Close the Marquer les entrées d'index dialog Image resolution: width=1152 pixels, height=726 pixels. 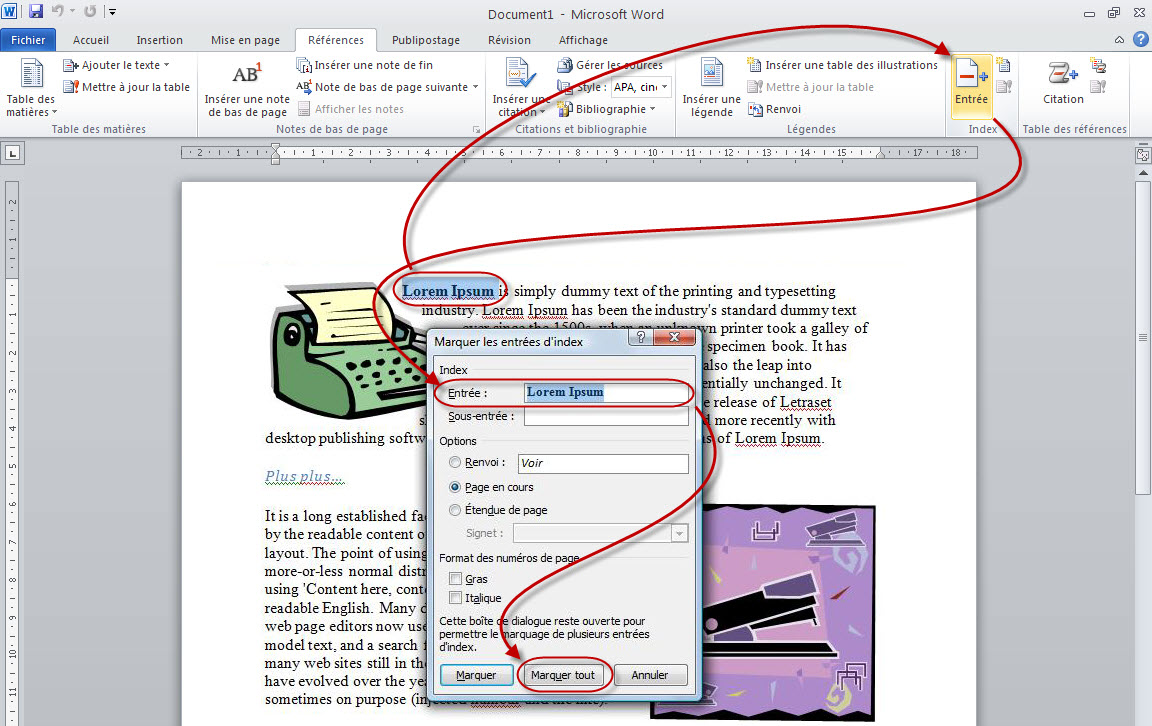pos(674,337)
